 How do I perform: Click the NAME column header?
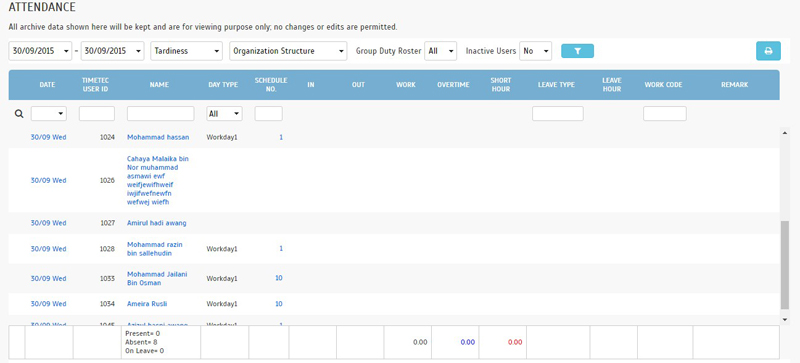click(159, 85)
